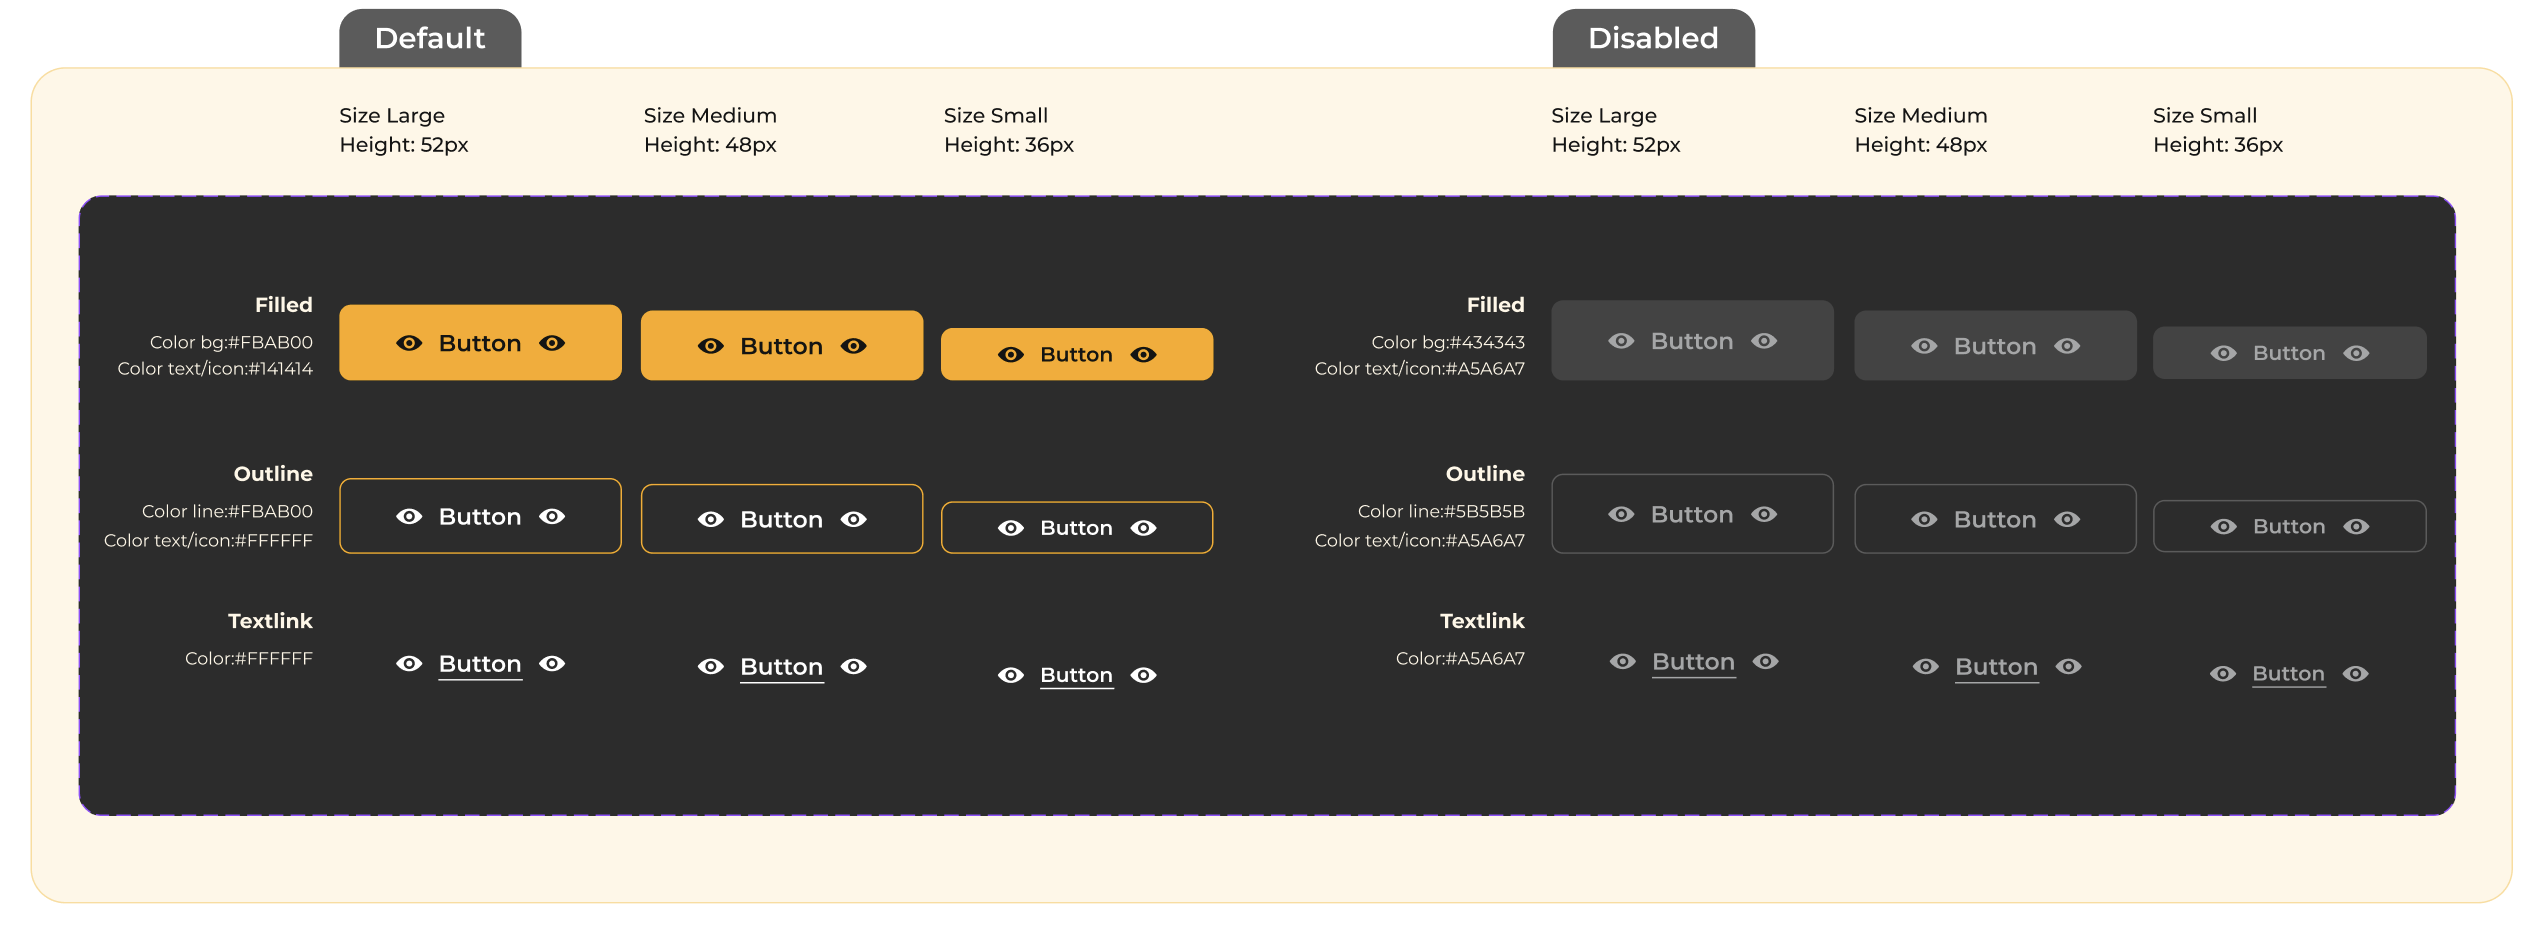Open the Default tab
The image size is (2542, 926).
click(430, 39)
